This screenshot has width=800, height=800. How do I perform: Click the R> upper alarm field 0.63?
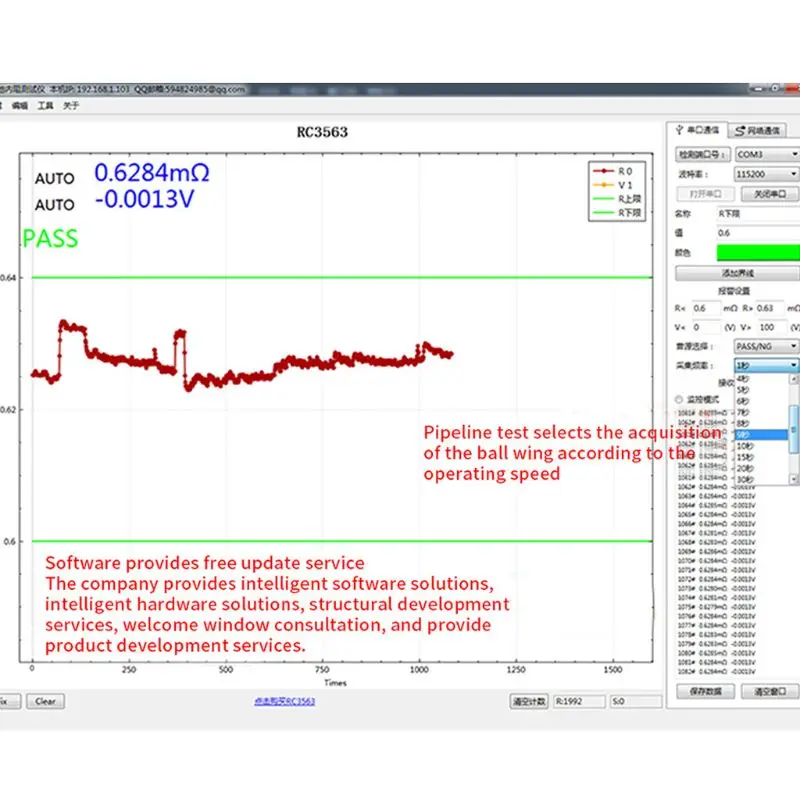[x=769, y=308]
